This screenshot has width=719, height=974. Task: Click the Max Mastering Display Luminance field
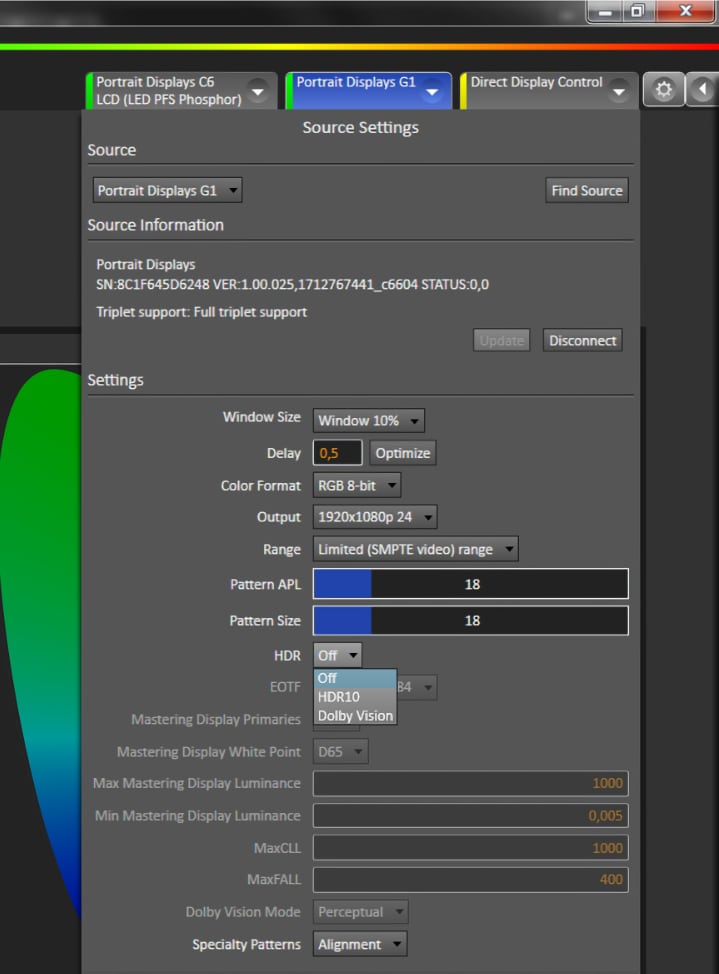pyautogui.click(x=470, y=783)
